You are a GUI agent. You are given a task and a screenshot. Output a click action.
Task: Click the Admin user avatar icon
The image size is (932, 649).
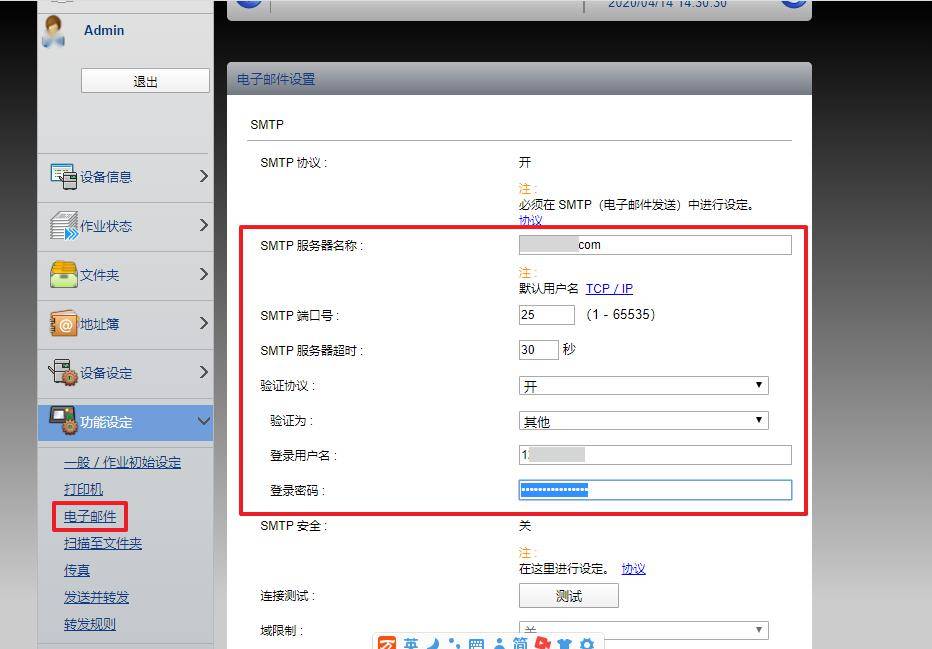click(x=53, y=31)
